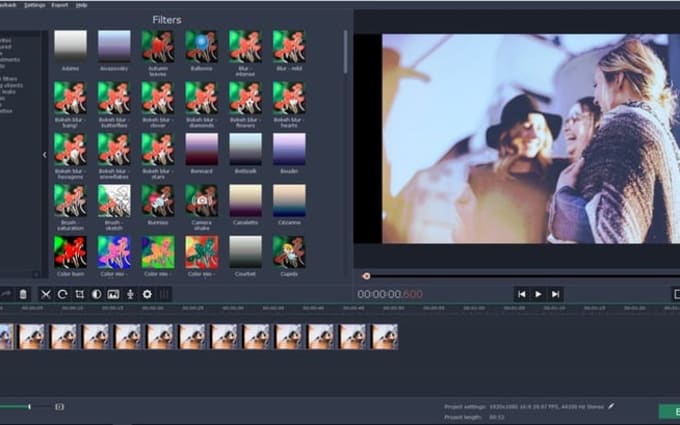Play the preview video

[538, 294]
